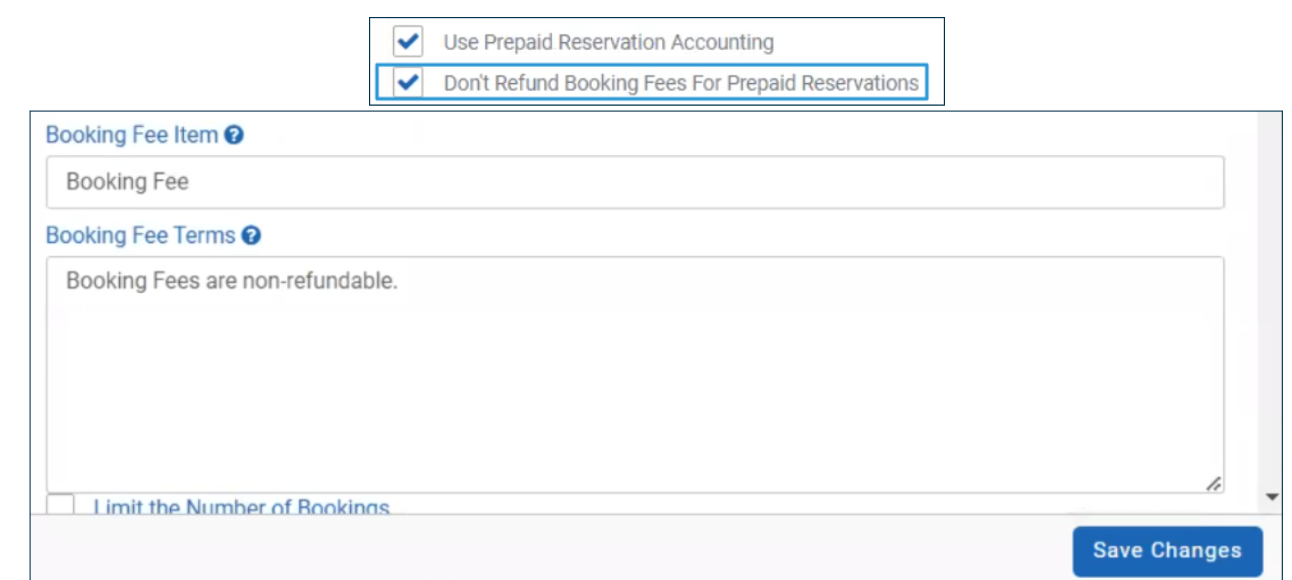Click the scroll-down arrow of the settings panel
Viewport: 1292px width, 580px height.
pyautogui.click(x=1272, y=496)
